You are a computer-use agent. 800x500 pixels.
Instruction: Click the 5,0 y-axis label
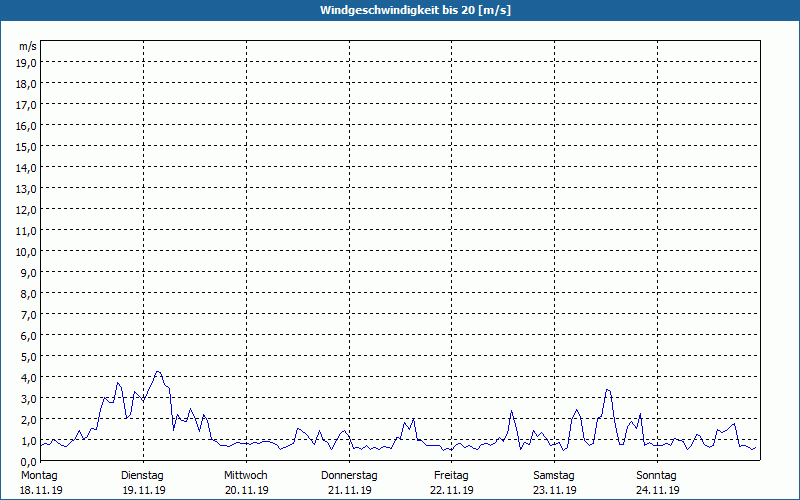pos(29,357)
